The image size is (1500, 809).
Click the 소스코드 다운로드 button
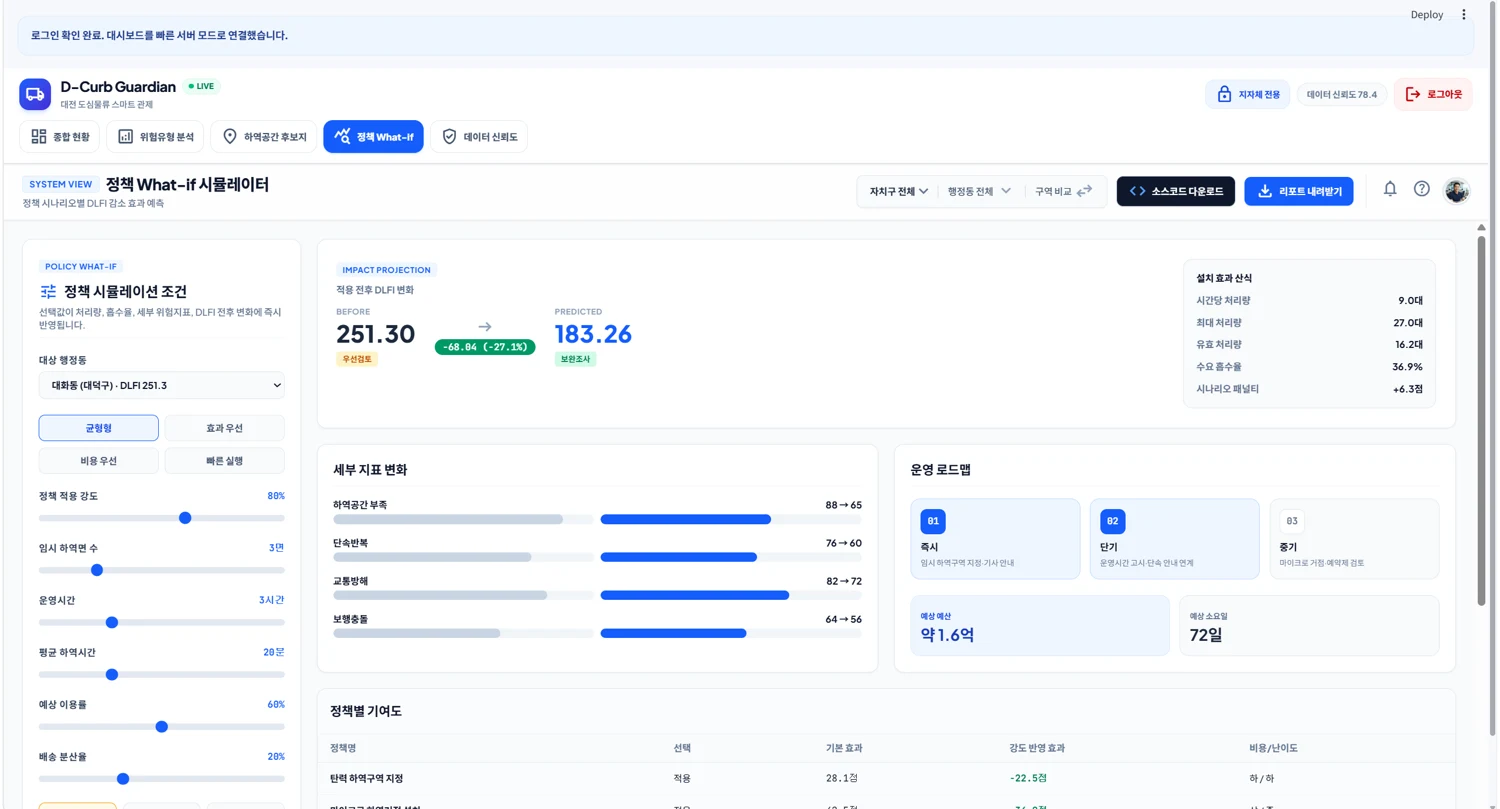(1176, 191)
